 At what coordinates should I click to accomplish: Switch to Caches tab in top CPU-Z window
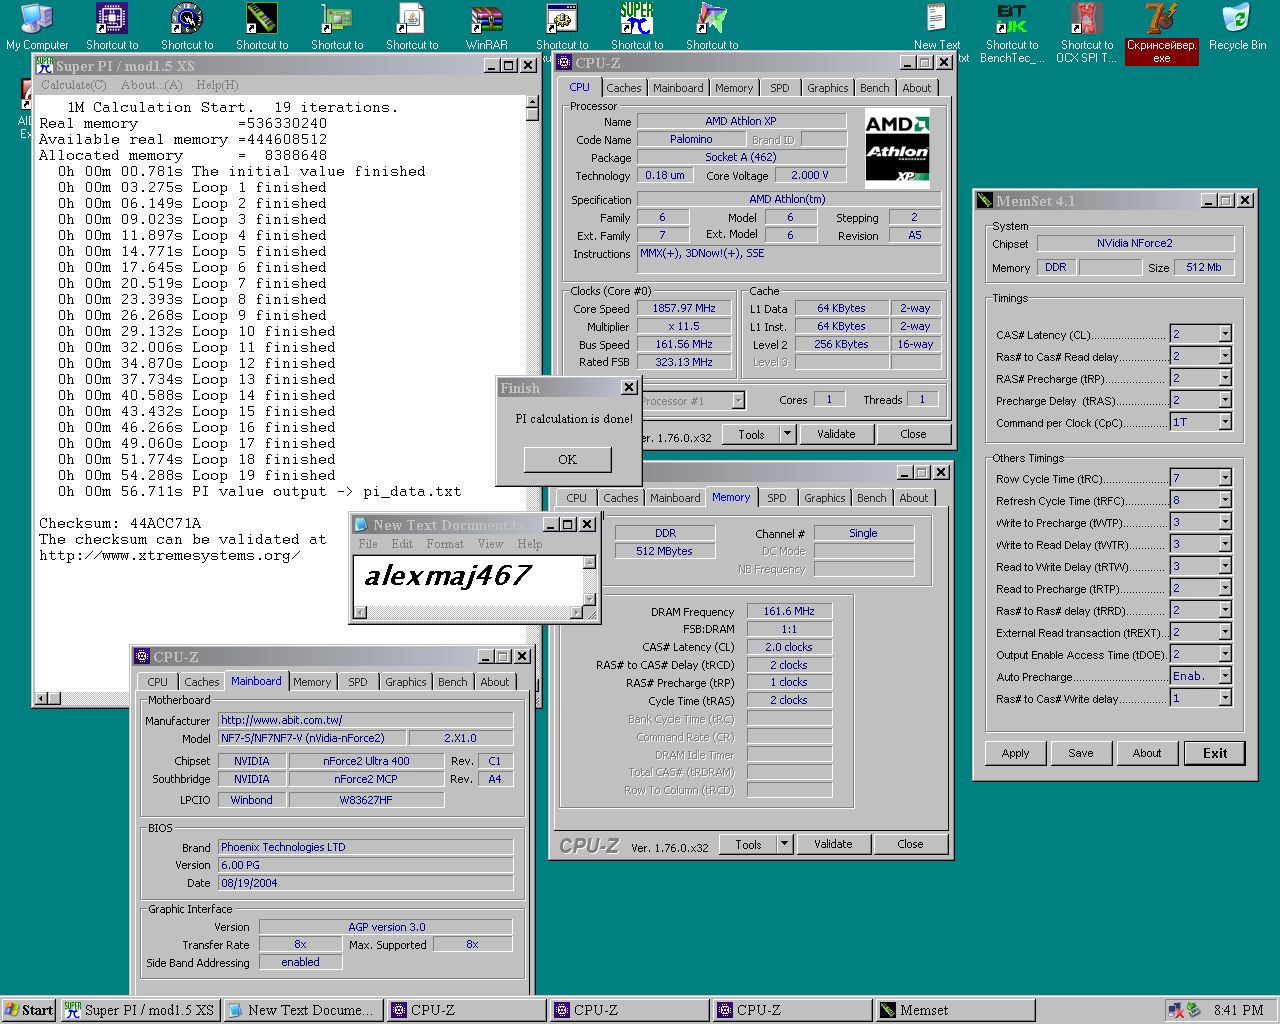tap(624, 88)
